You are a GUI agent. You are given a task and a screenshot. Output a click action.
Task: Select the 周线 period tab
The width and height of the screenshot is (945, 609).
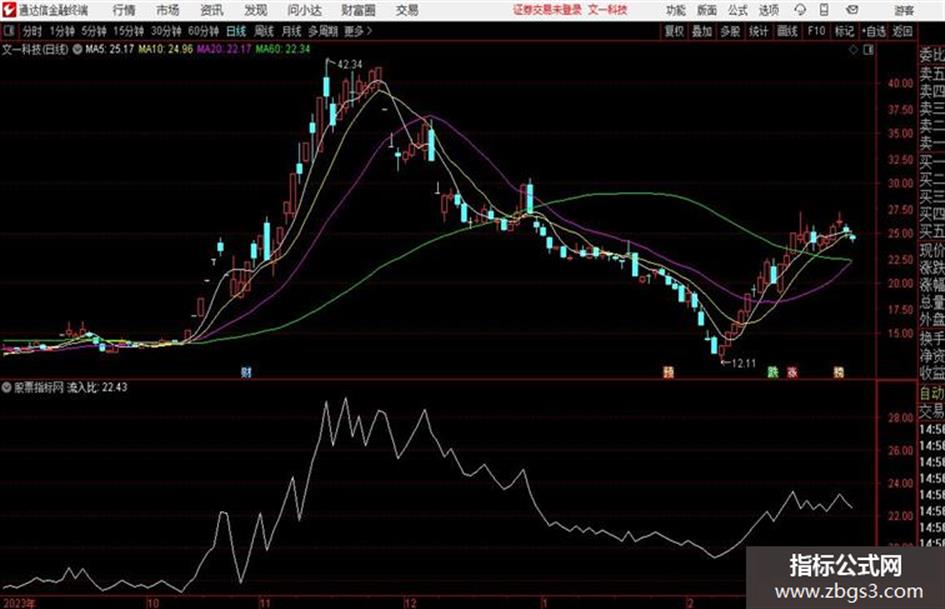click(264, 31)
